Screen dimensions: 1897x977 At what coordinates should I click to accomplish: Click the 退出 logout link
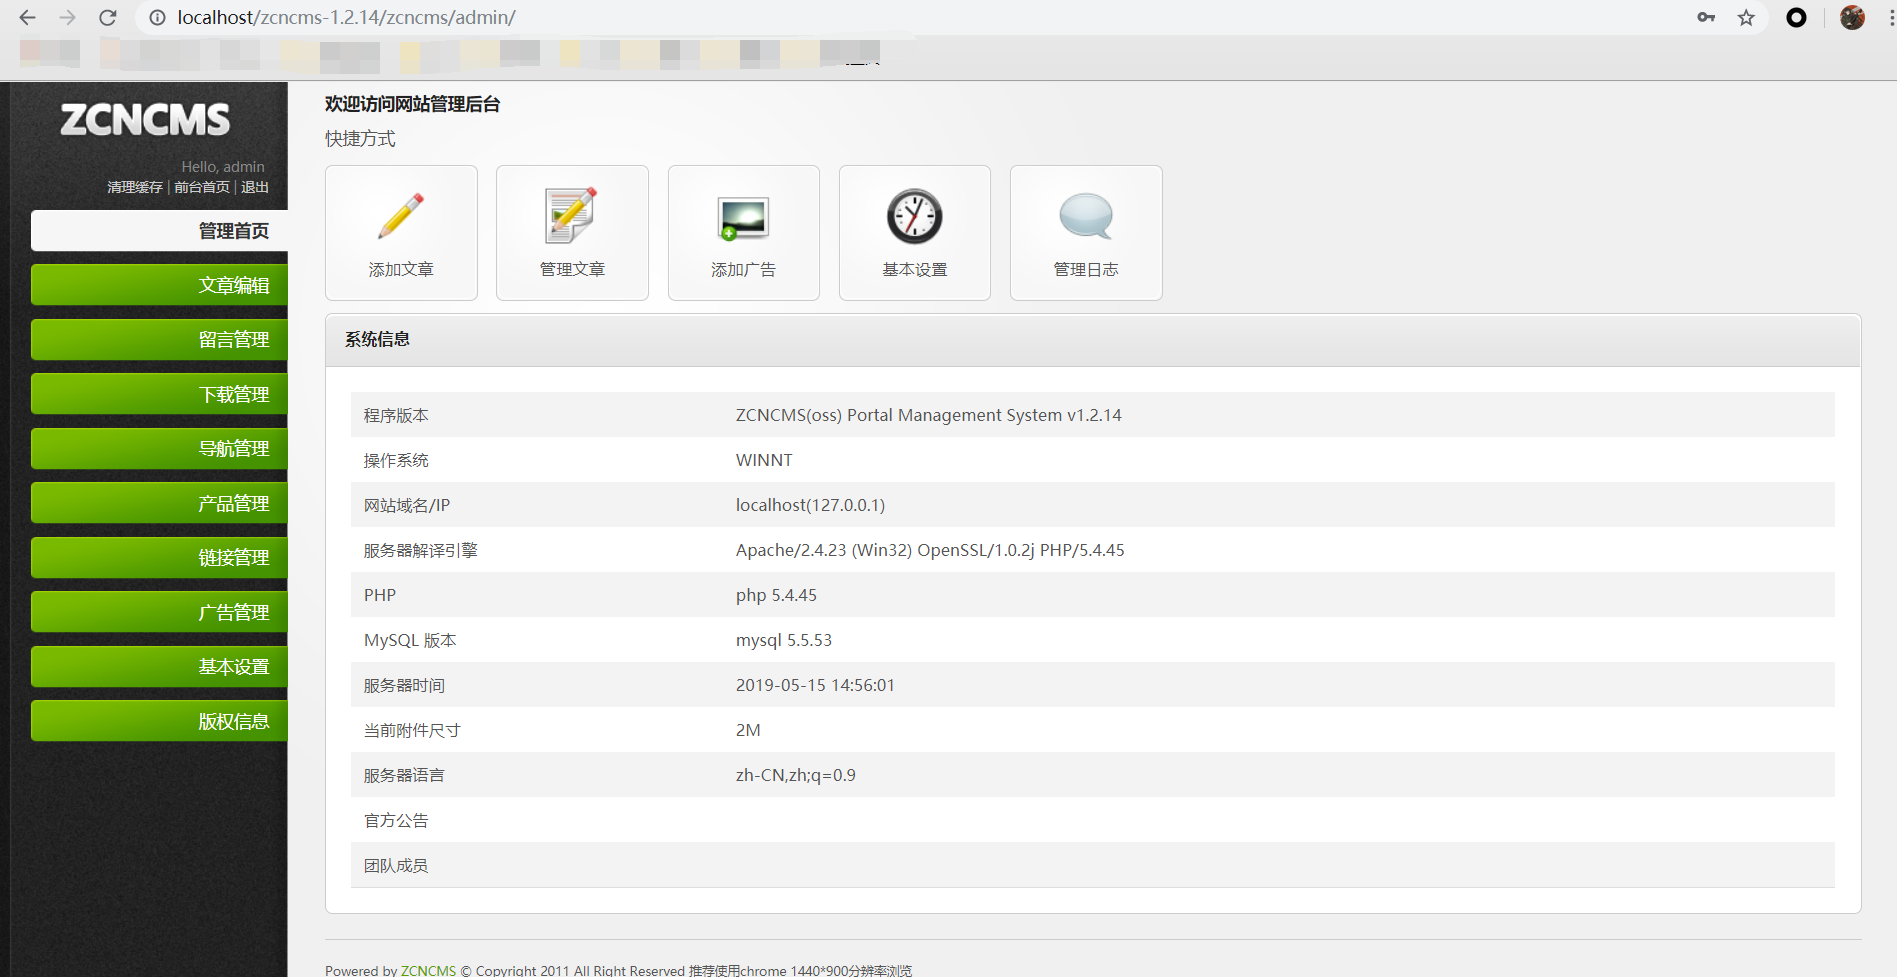click(255, 187)
